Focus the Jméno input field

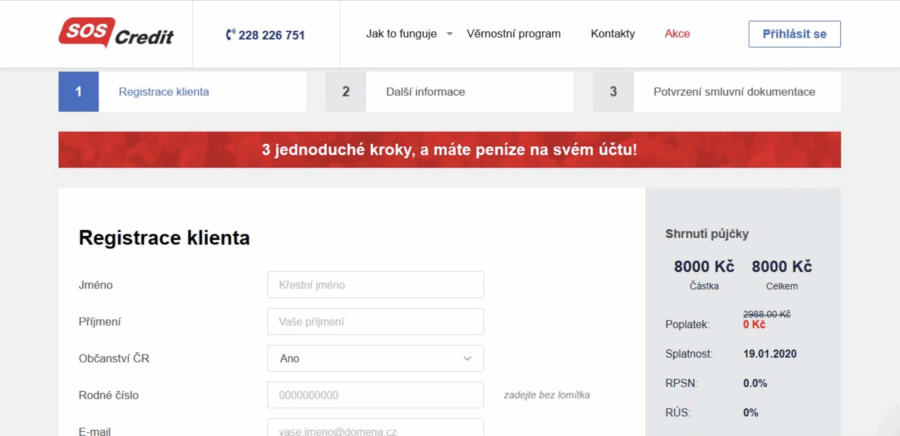(x=375, y=285)
